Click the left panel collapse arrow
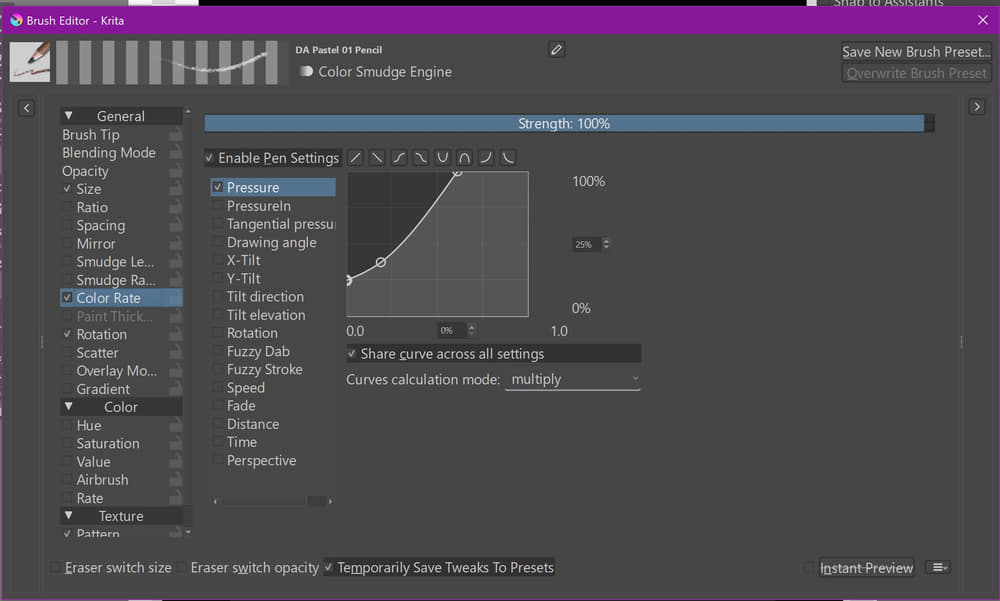Screen dimensions: 1000x601 coord(27,107)
